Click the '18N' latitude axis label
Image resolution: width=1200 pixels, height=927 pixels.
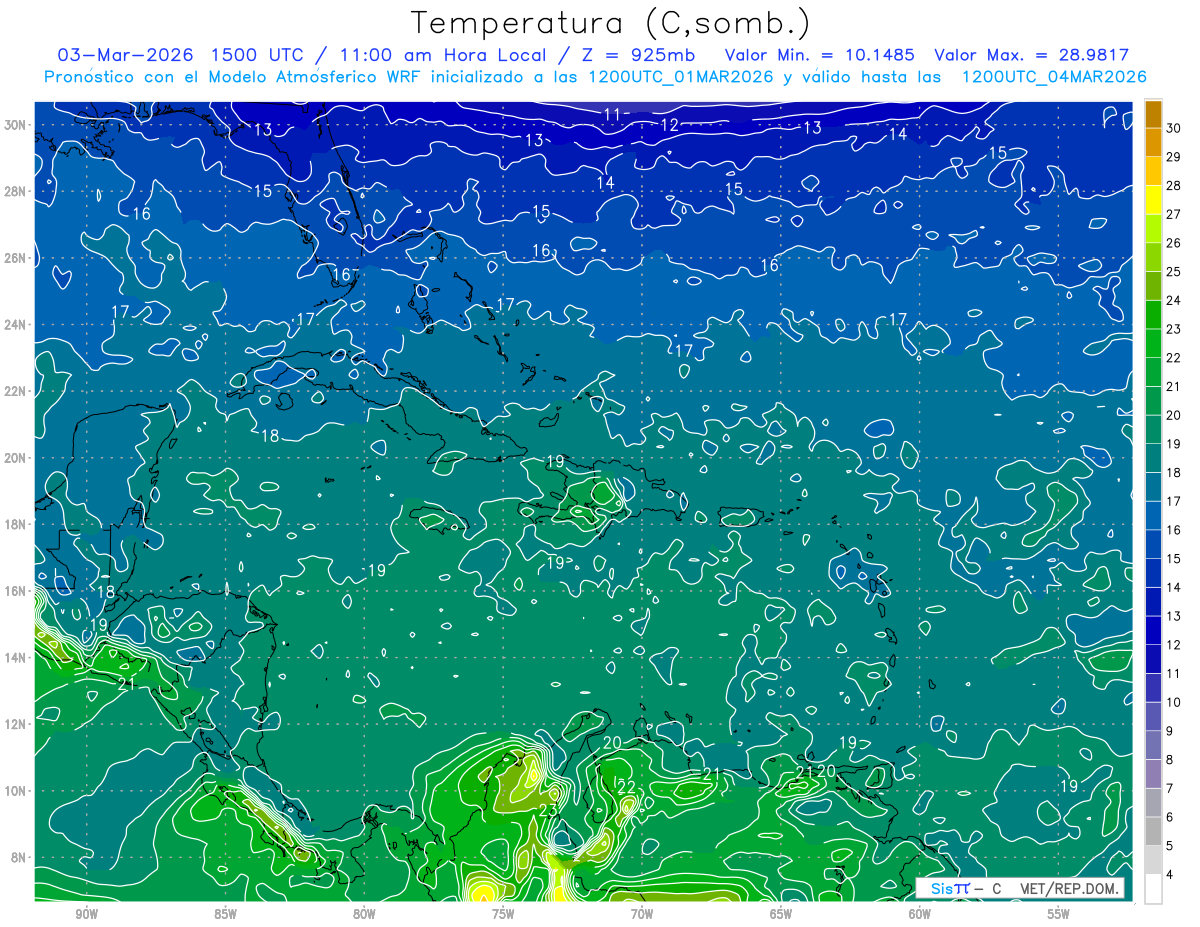click(x=17, y=524)
